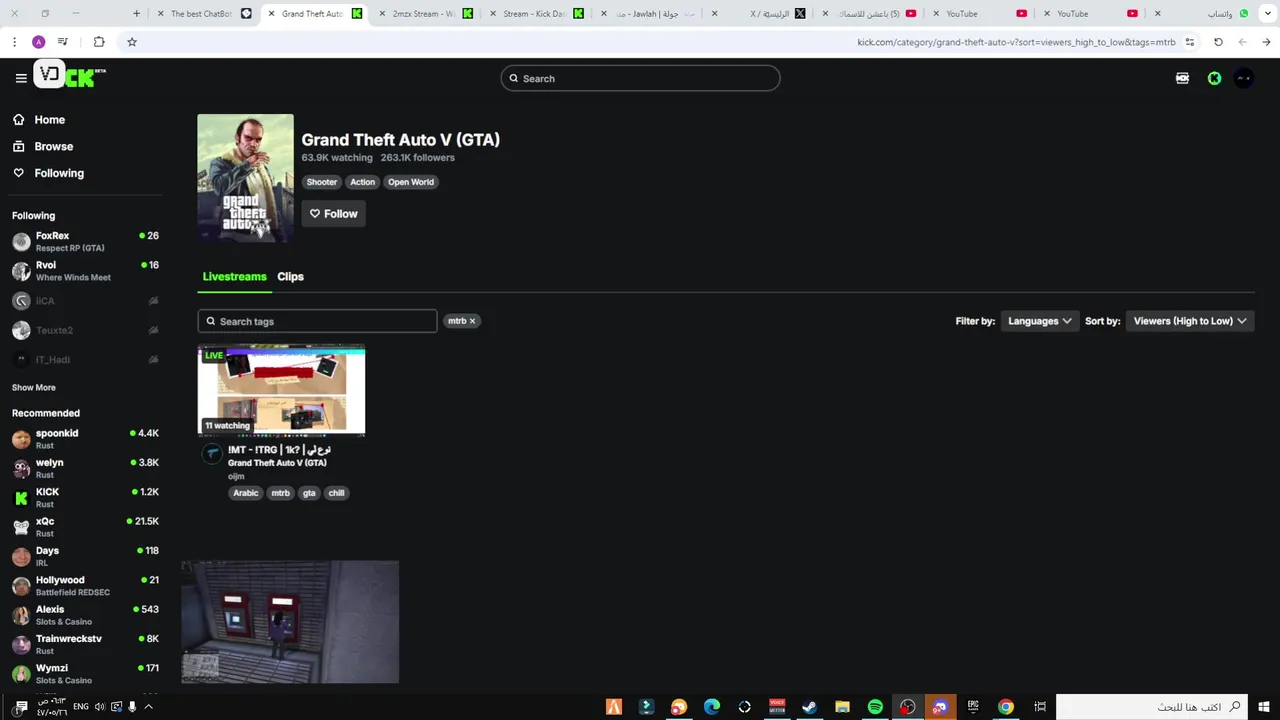This screenshot has height=720, width=1280.
Task: Open Google Chrome from the taskbar
Action: coord(1006,707)
